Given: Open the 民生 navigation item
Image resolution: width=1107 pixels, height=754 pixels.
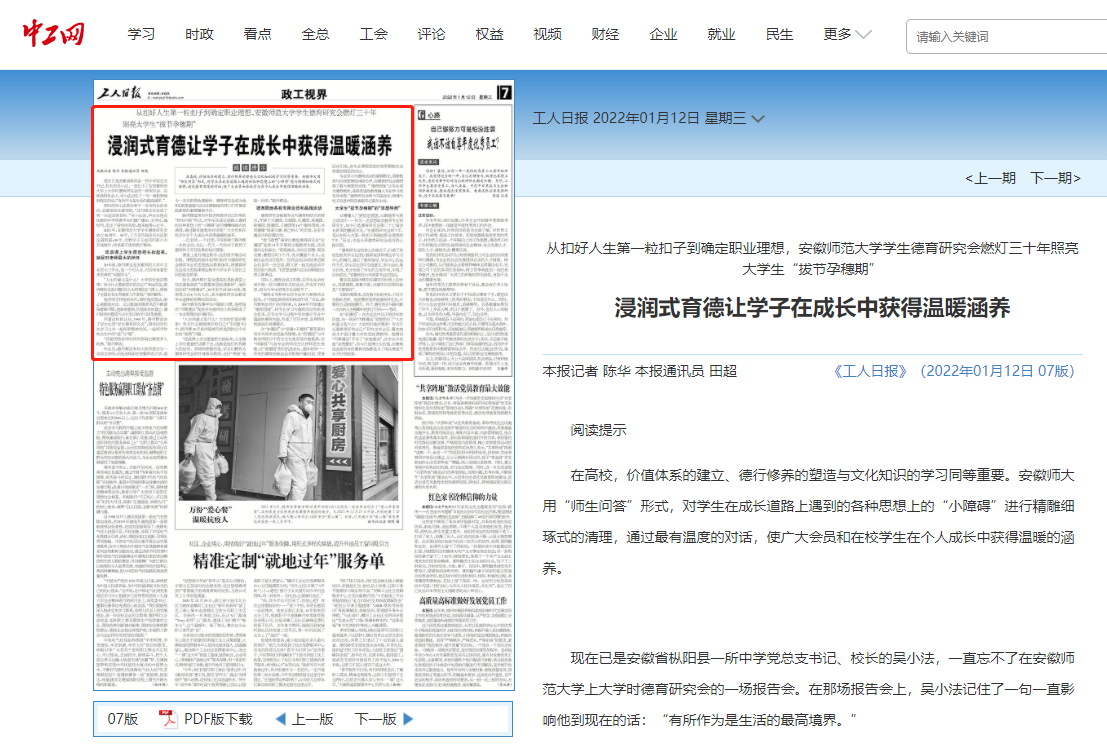Looking at the screenshot, I should pyautogui.click(x=779, y=34).
